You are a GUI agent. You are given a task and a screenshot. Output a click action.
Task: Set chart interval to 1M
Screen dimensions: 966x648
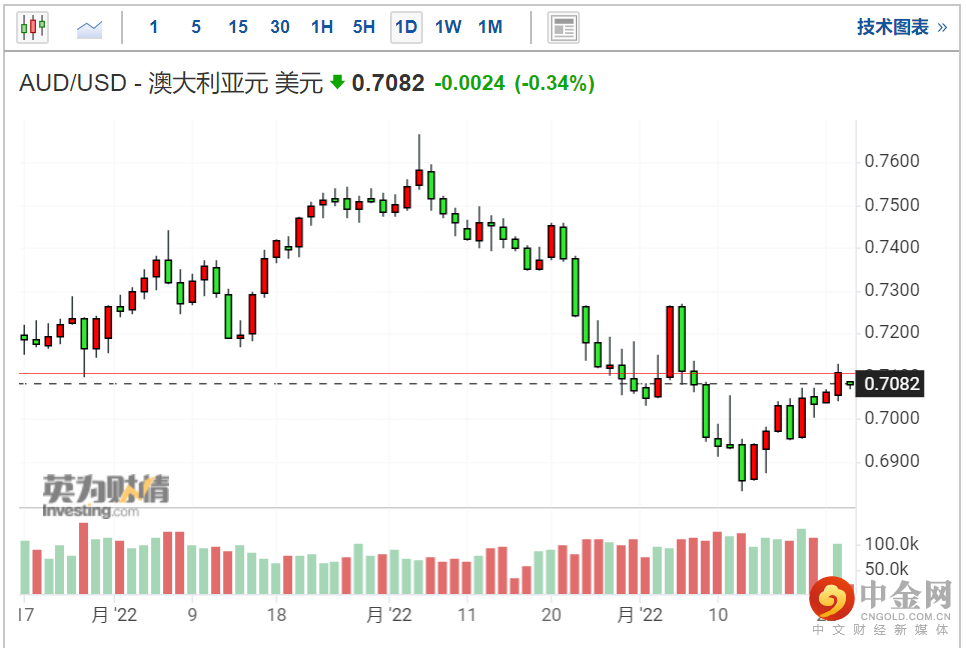(490, 27)
